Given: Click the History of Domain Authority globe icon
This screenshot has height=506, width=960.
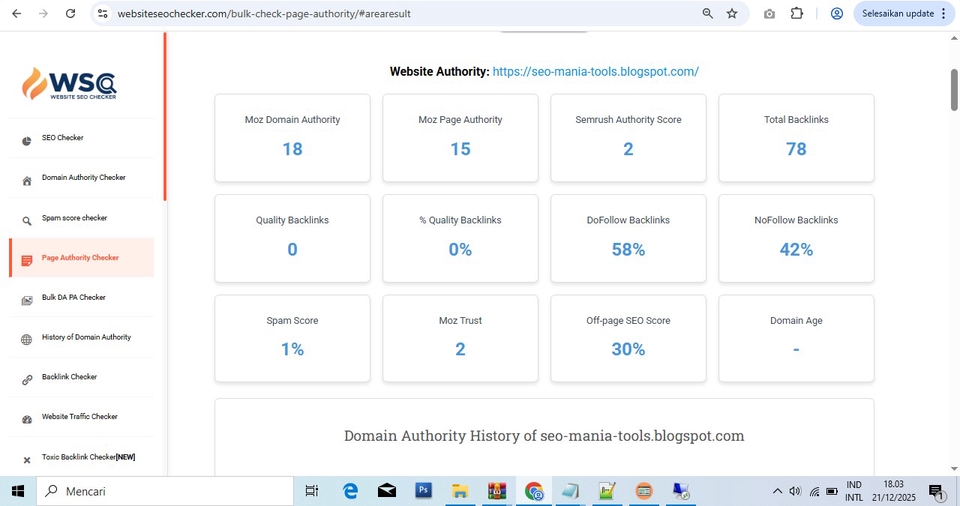Looking at the screenshot, I should [x=27, y=339].
